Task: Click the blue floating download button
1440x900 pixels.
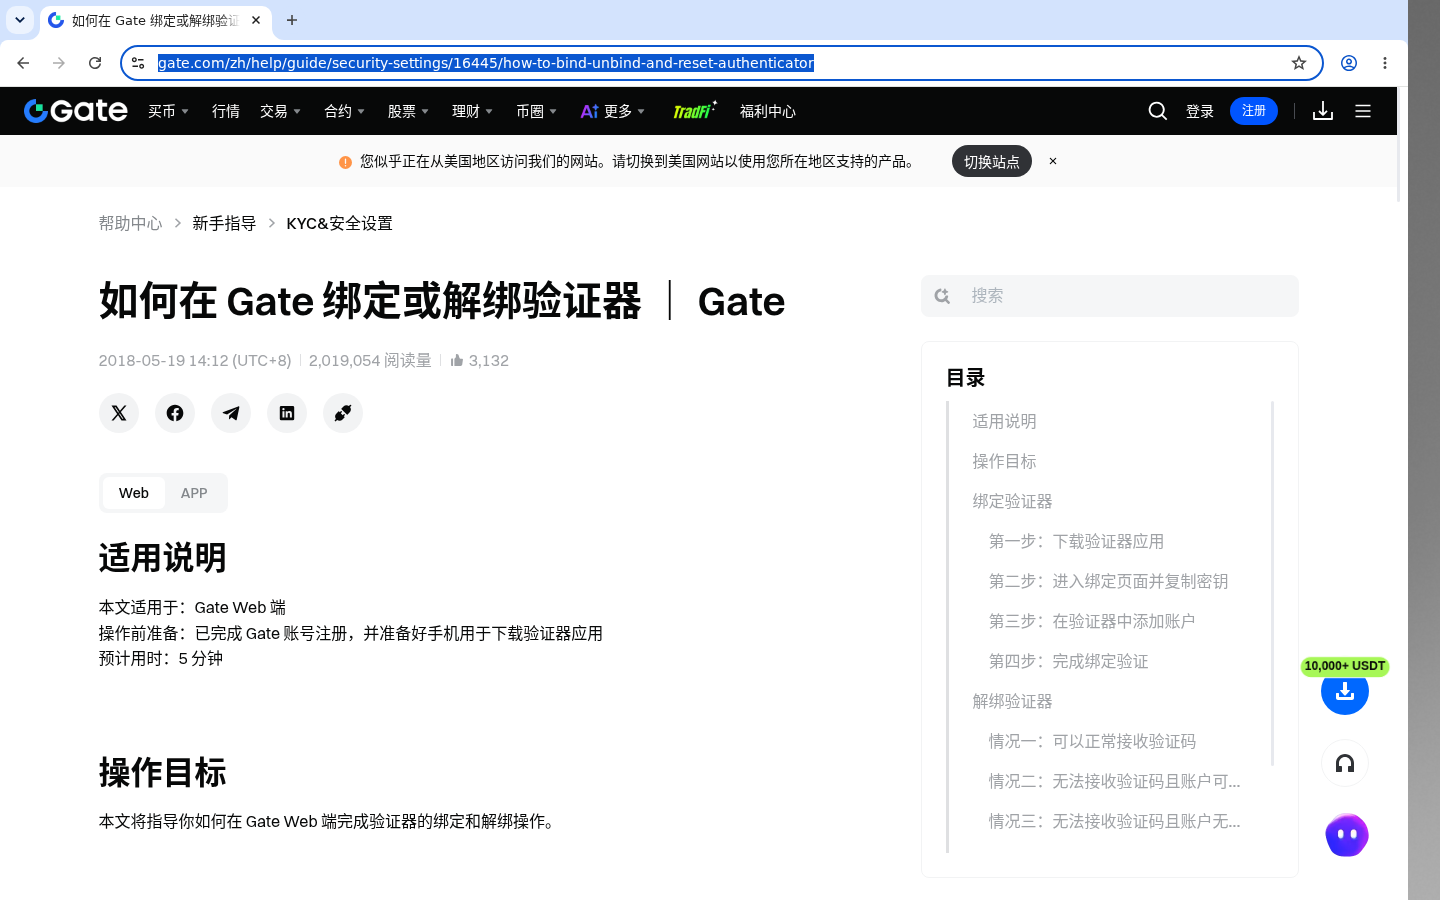Action: pyautogui.click(x=1345, y=691)
